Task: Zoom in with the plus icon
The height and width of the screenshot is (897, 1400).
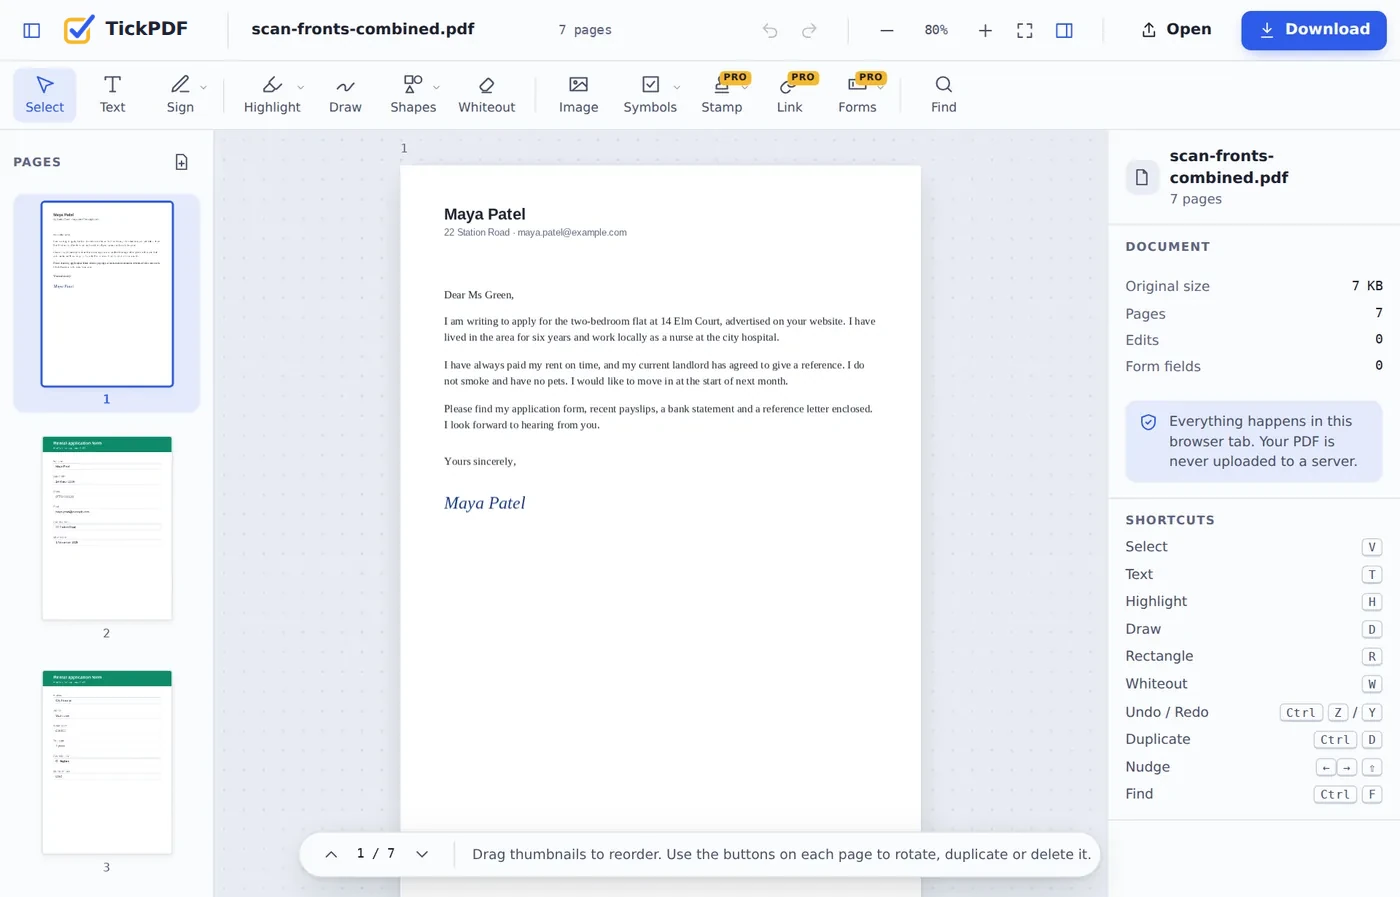Action: pyautogui.click(x=985, y=30)
